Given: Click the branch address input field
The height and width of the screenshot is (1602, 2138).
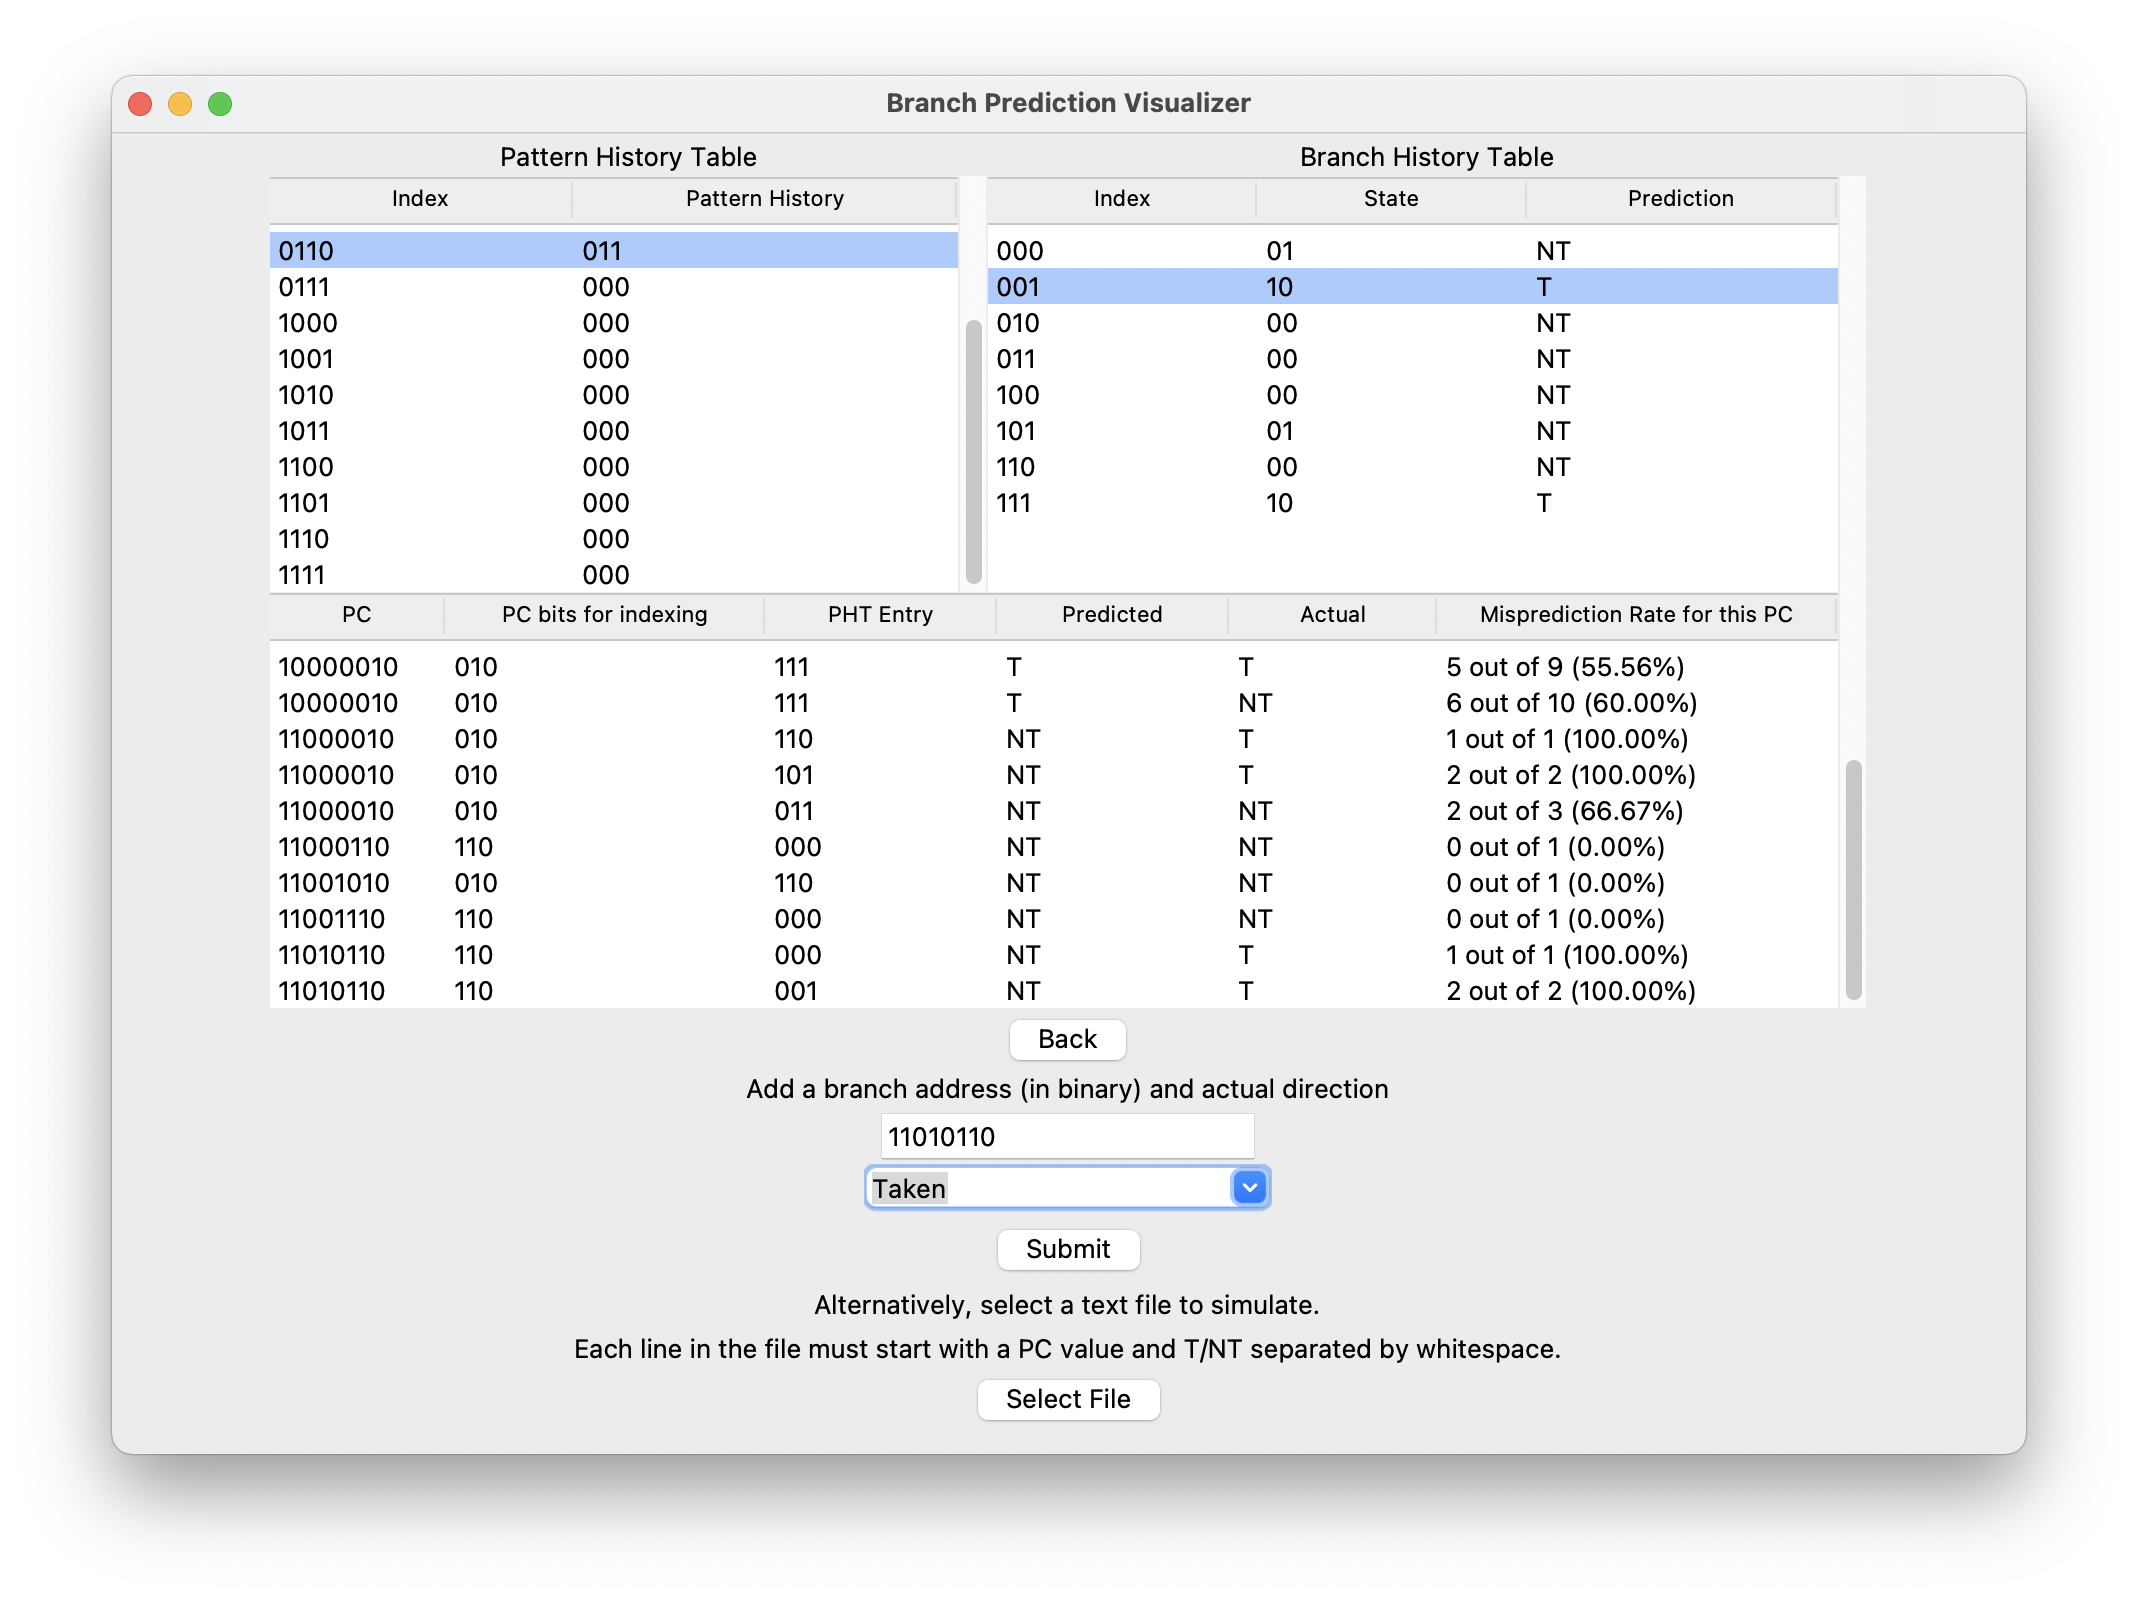Looking at the screenshot, I should [1067, 1137].
